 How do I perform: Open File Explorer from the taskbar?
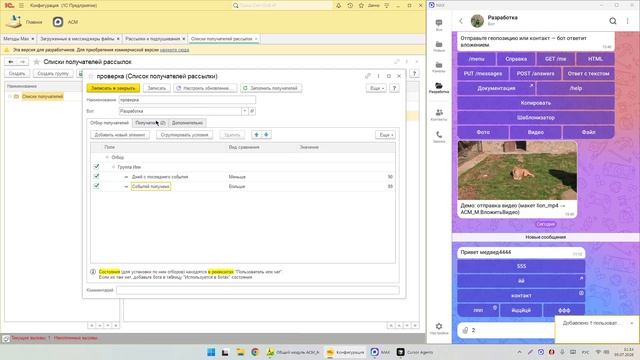[x=240, y=352]
